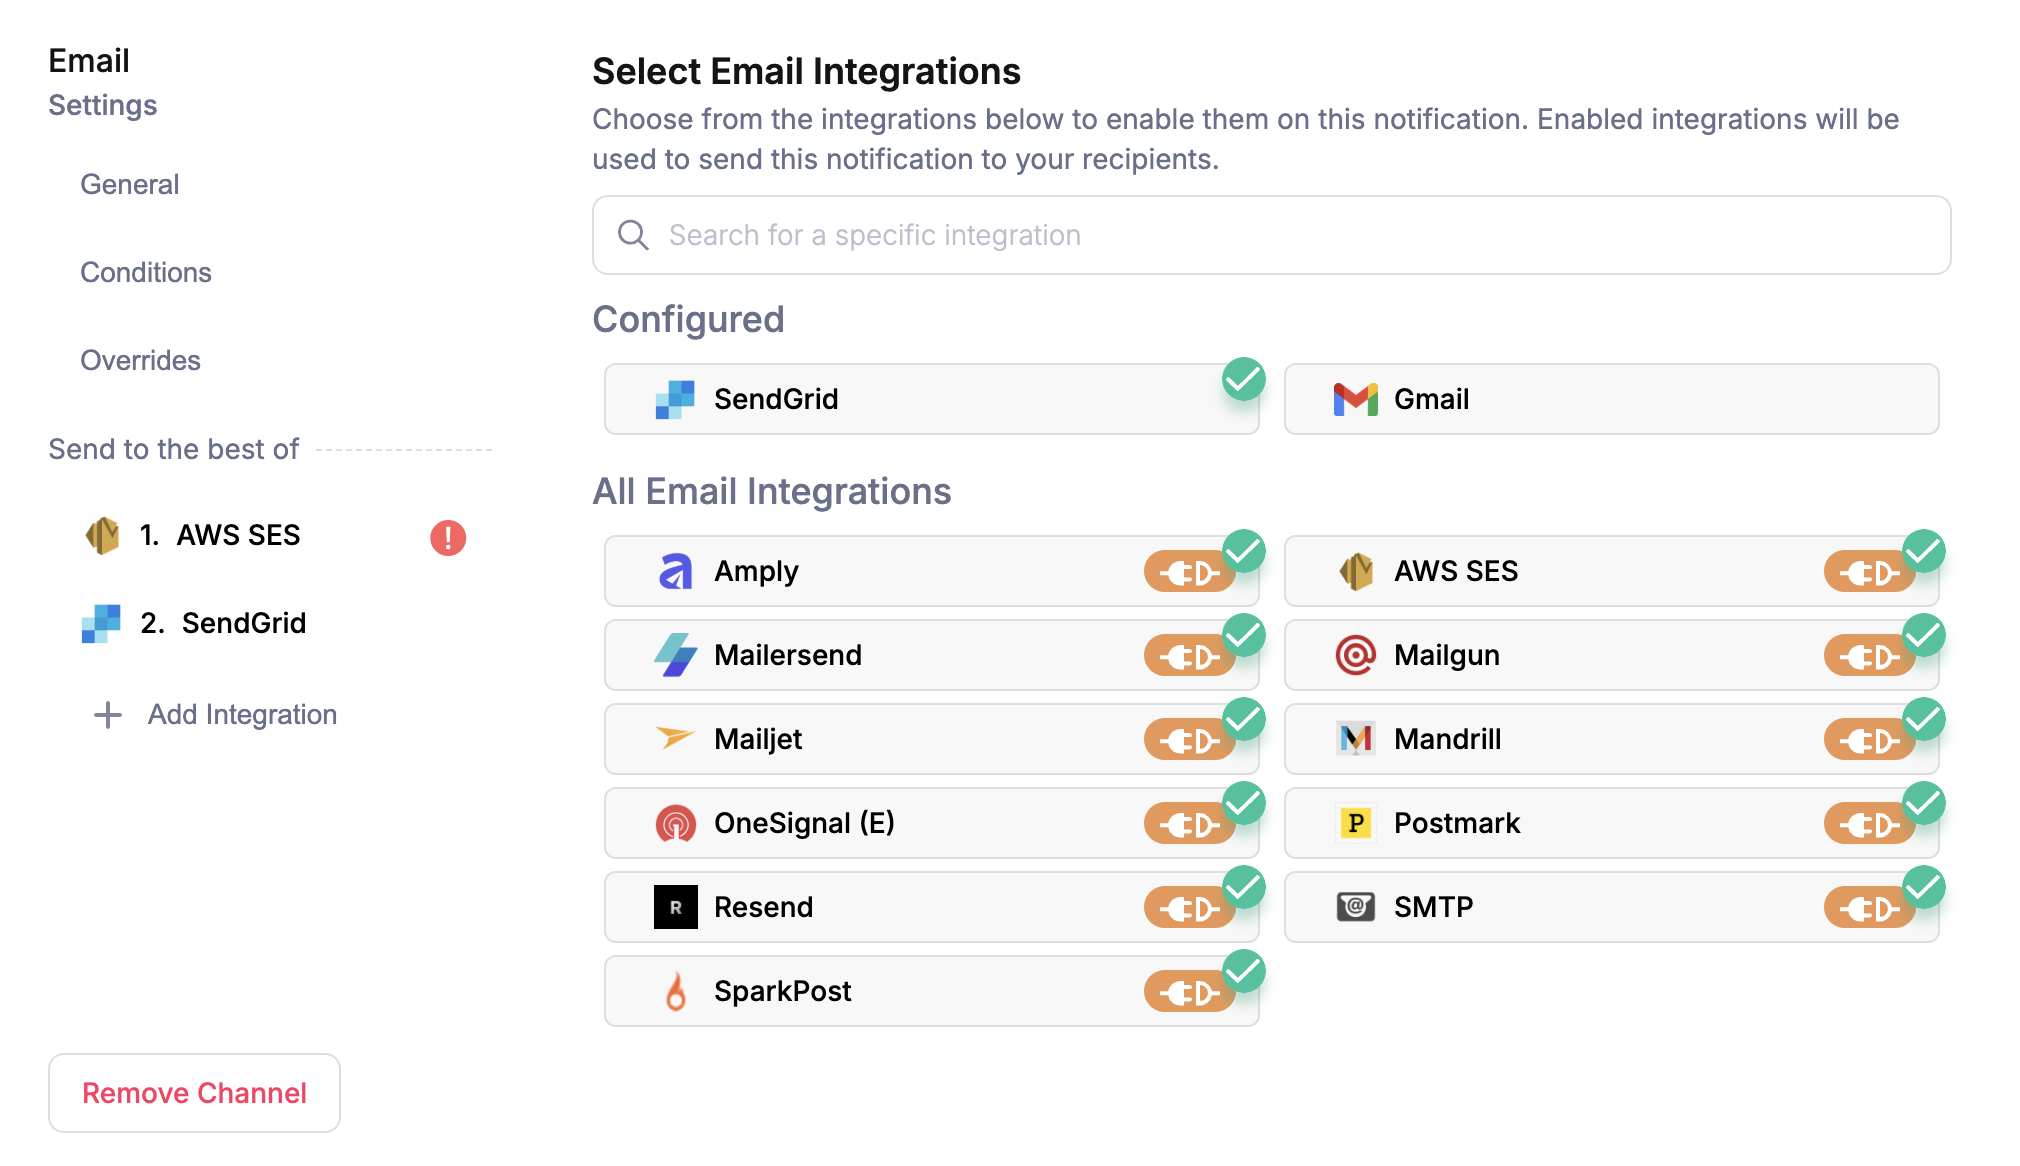Image resolution: width=2020 pixels, height=1166 pixels.
Task: Click the Remove Channel button
Action: (x=194, y=1093)
